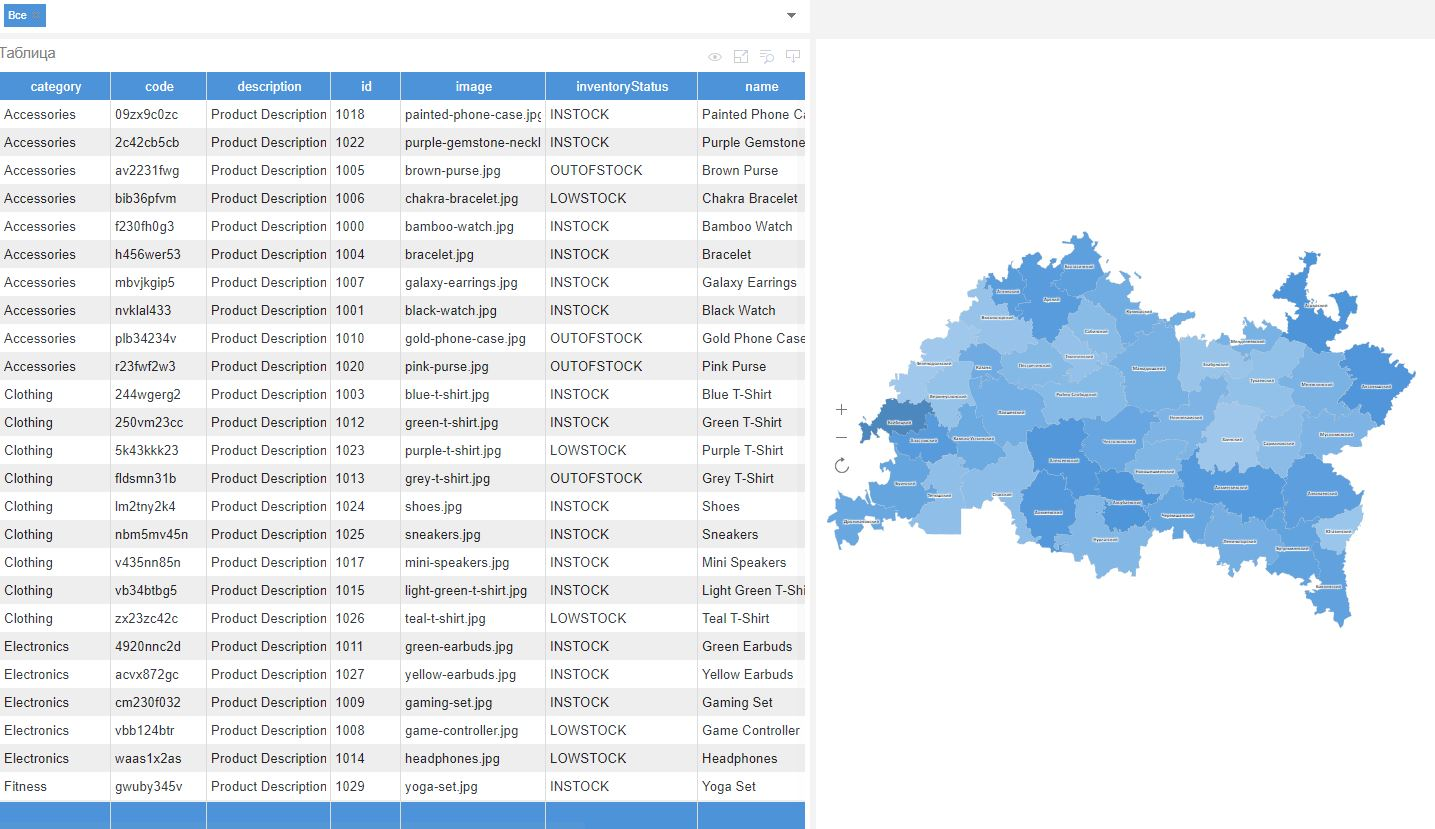Click the id column header
Image resolution: width=1435 pixels, height=829 pixels.
coord(365,87)
